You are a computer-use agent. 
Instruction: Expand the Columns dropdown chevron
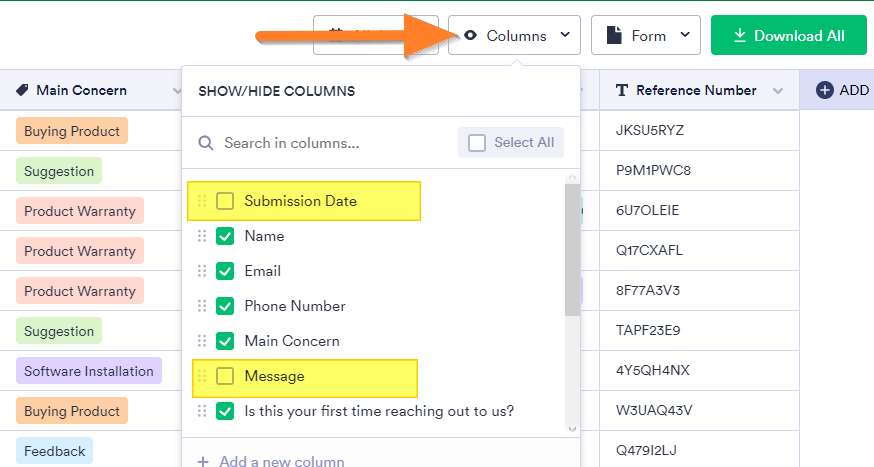click(x=565, y=36)
